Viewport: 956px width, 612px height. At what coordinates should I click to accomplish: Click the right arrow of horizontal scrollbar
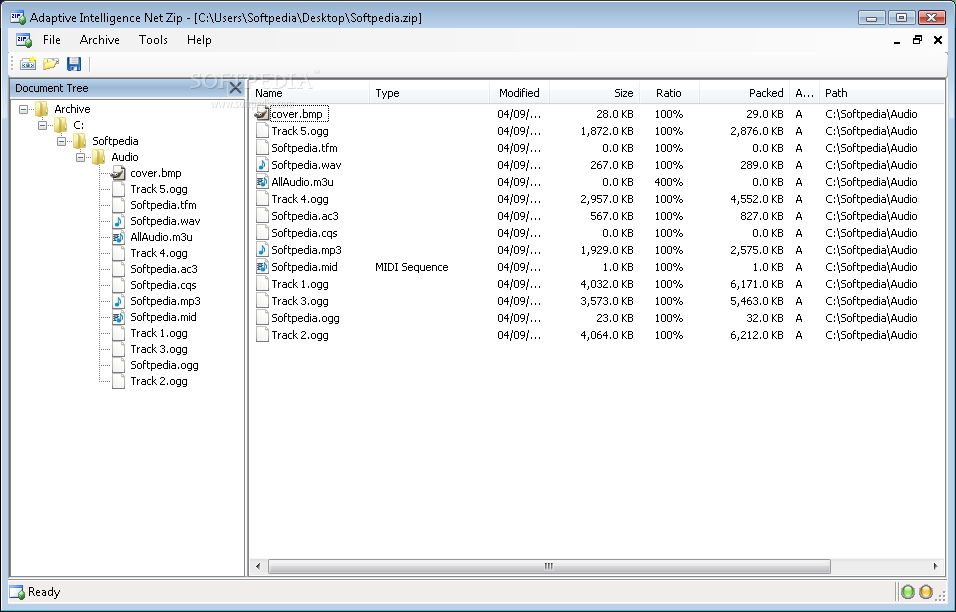935,566
